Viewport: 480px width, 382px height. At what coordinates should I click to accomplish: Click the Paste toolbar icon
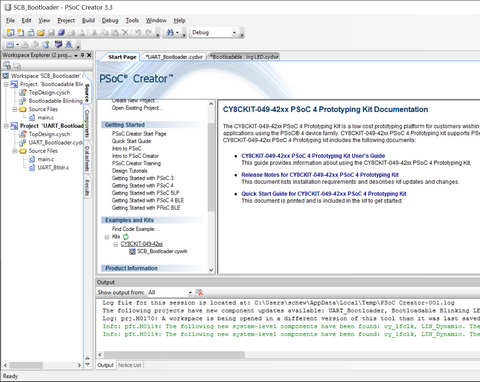pyautogui.click(x=115, y=33)
